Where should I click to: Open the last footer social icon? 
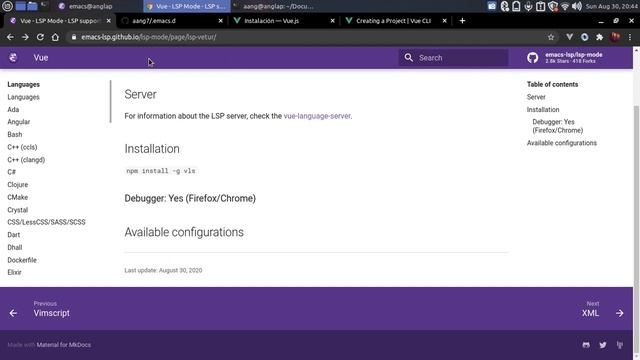620,345
